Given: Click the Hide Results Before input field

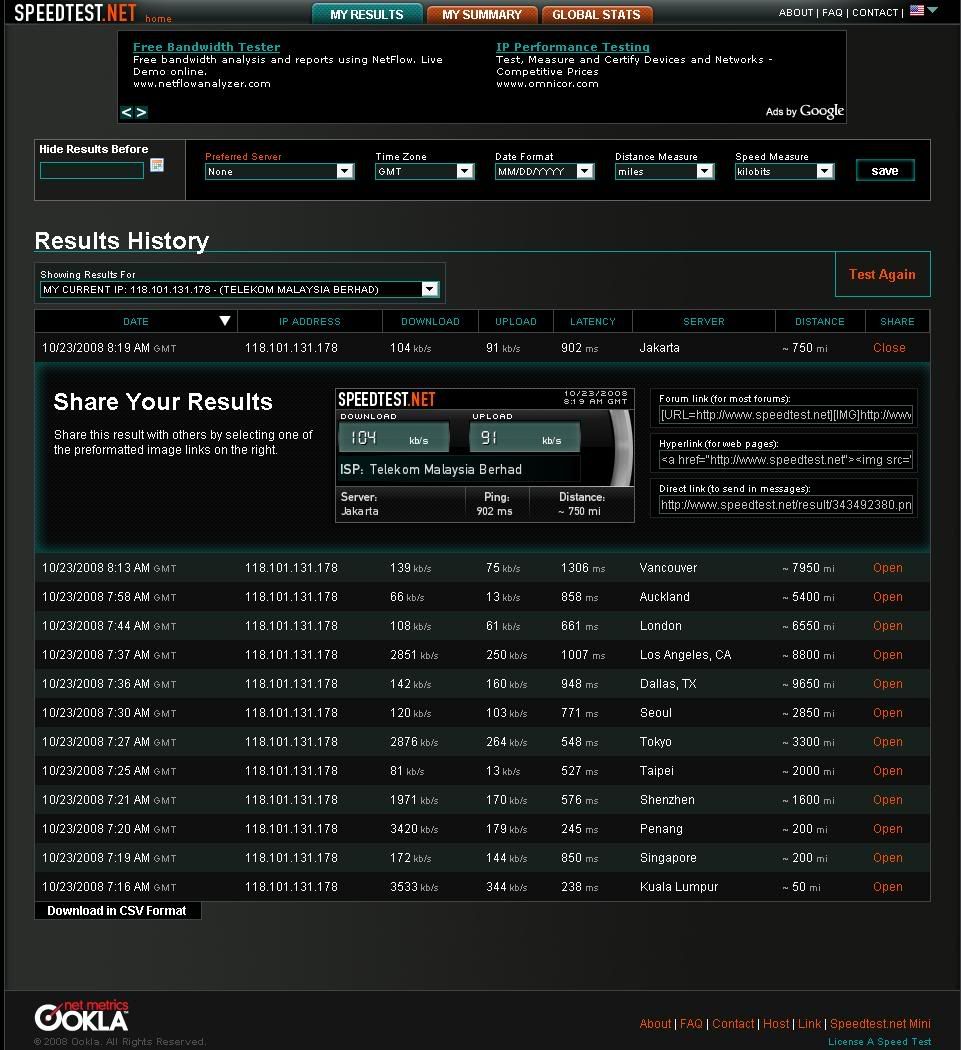Looking at the screenshot, I should click(x=91, y=170).
